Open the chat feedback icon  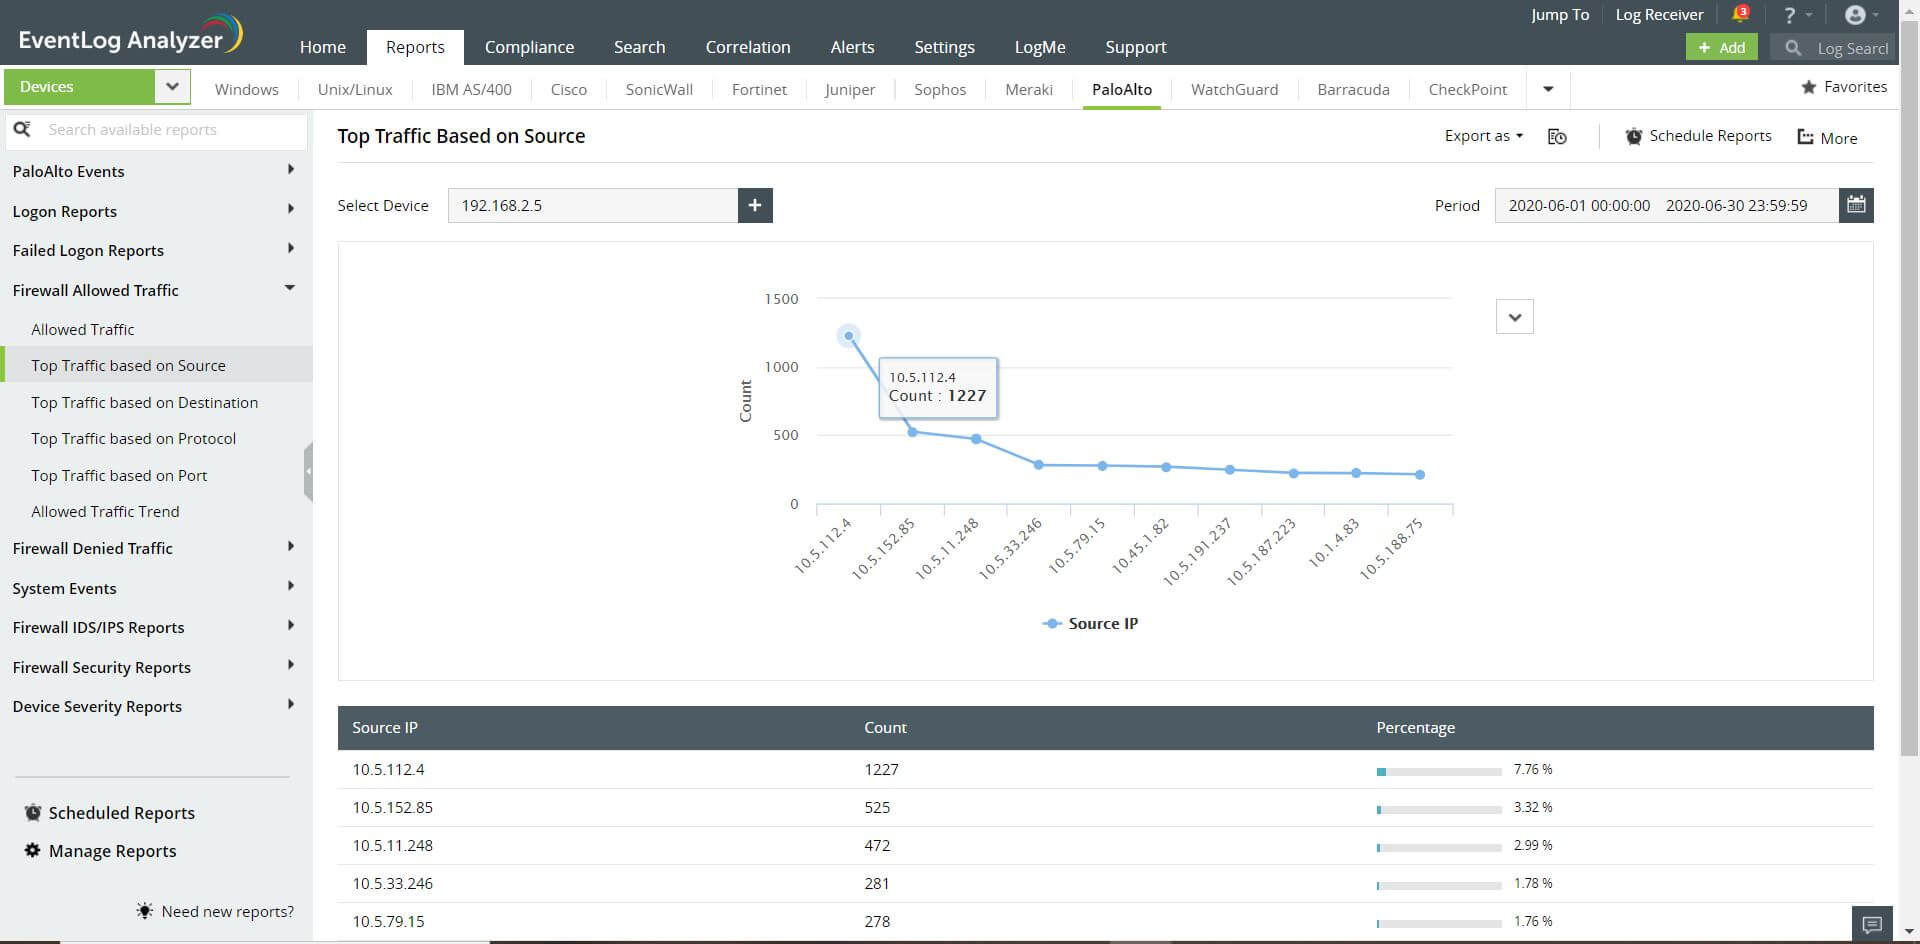point(1872,924)
